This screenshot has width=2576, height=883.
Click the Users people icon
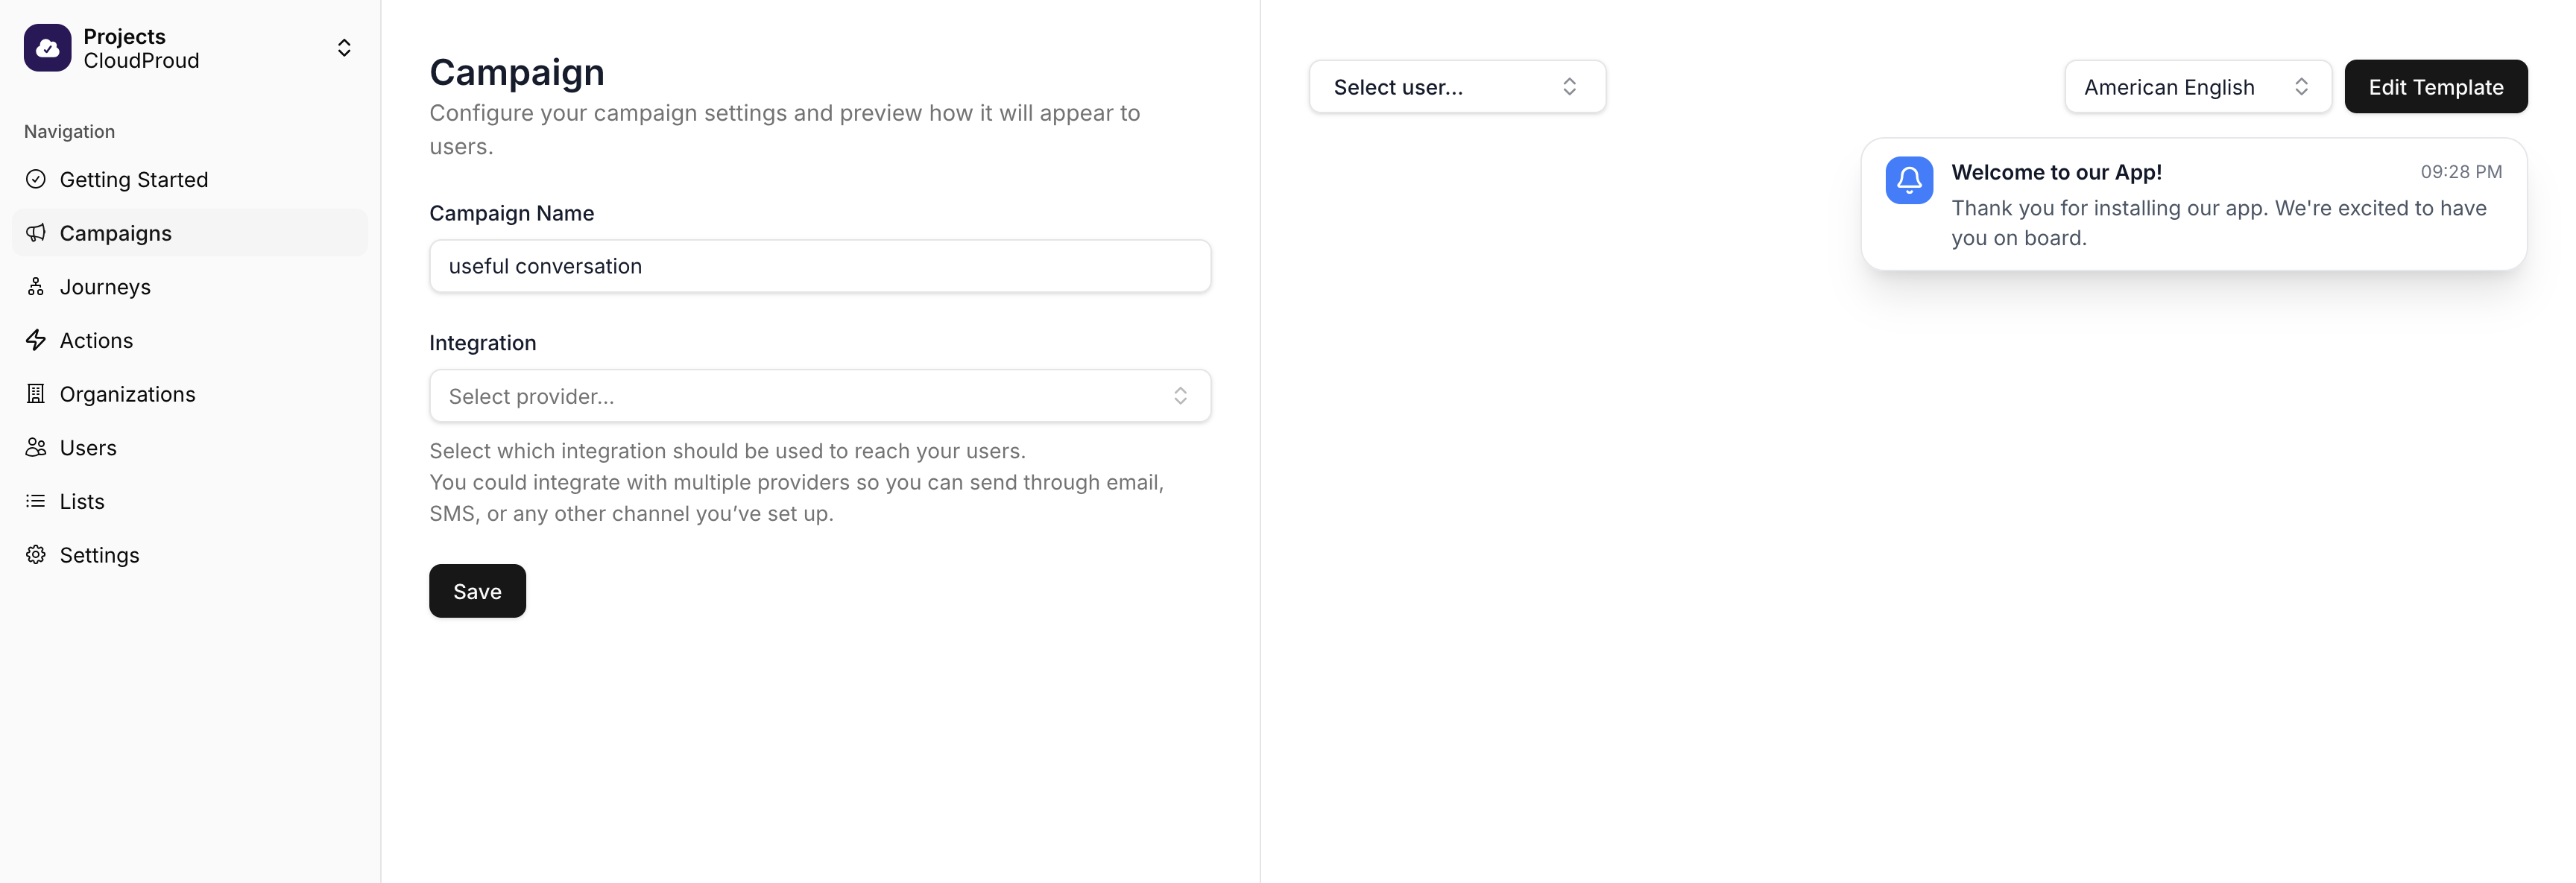36,447
